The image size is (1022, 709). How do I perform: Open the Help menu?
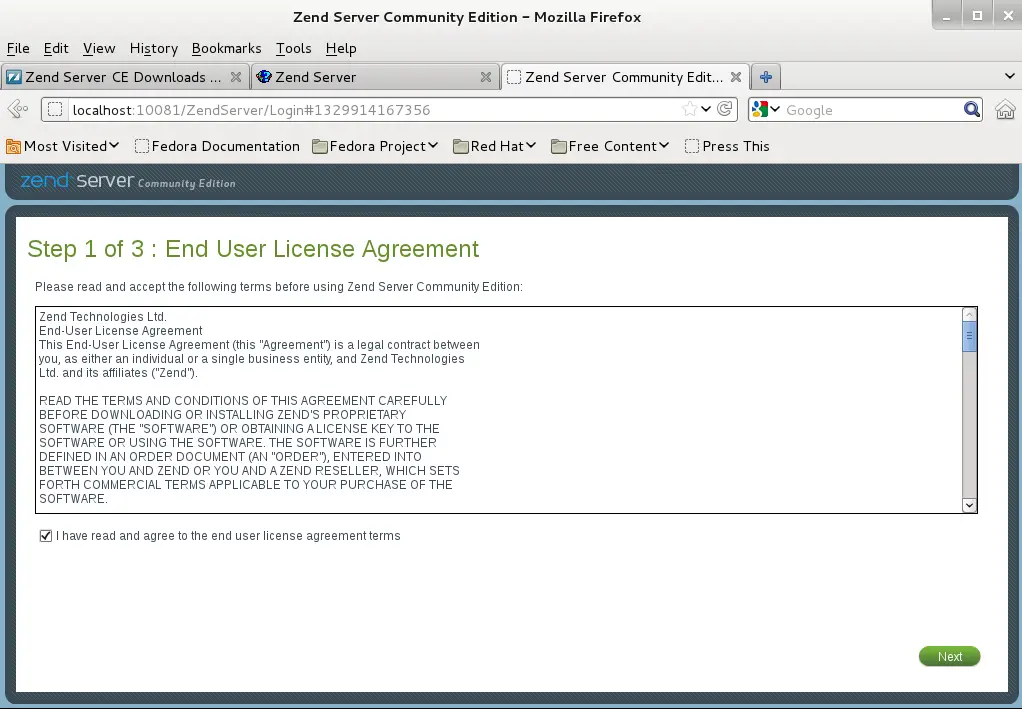341,48
